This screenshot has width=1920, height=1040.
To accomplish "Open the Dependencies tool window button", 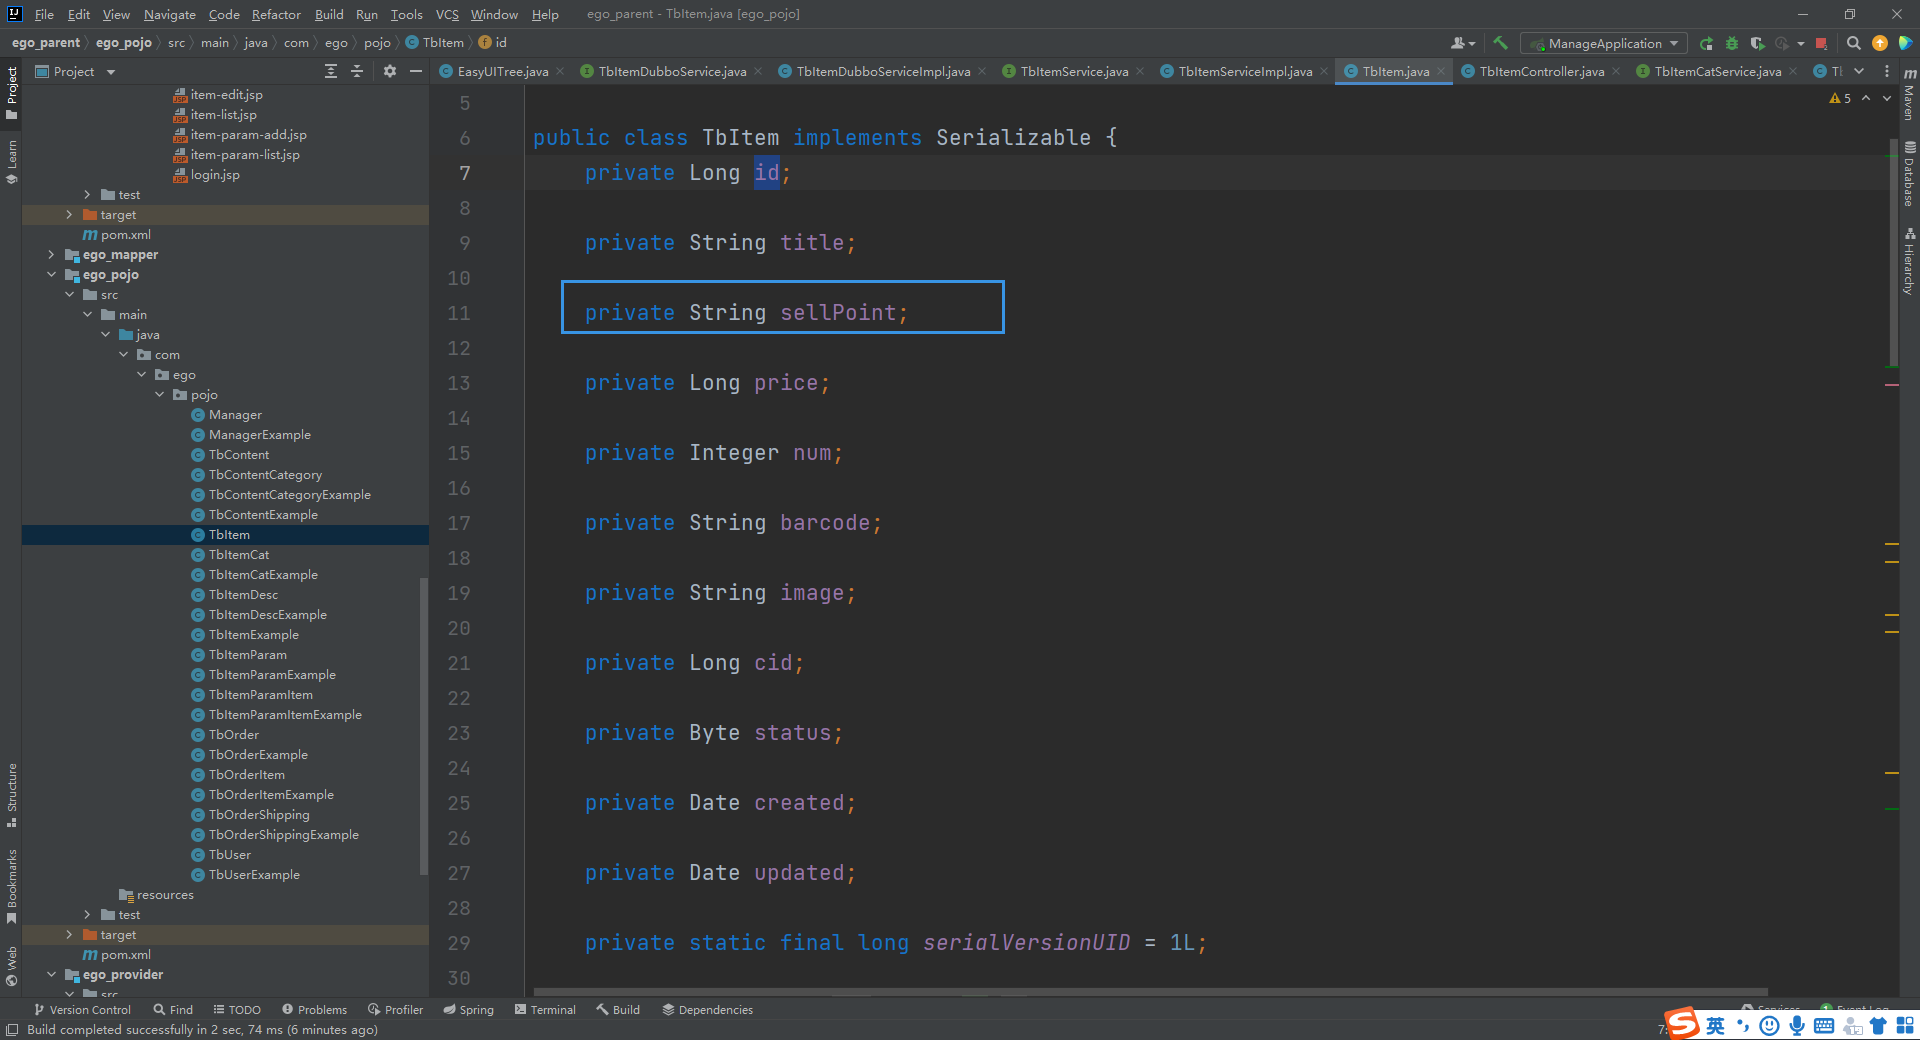I will pos(707,1009).
